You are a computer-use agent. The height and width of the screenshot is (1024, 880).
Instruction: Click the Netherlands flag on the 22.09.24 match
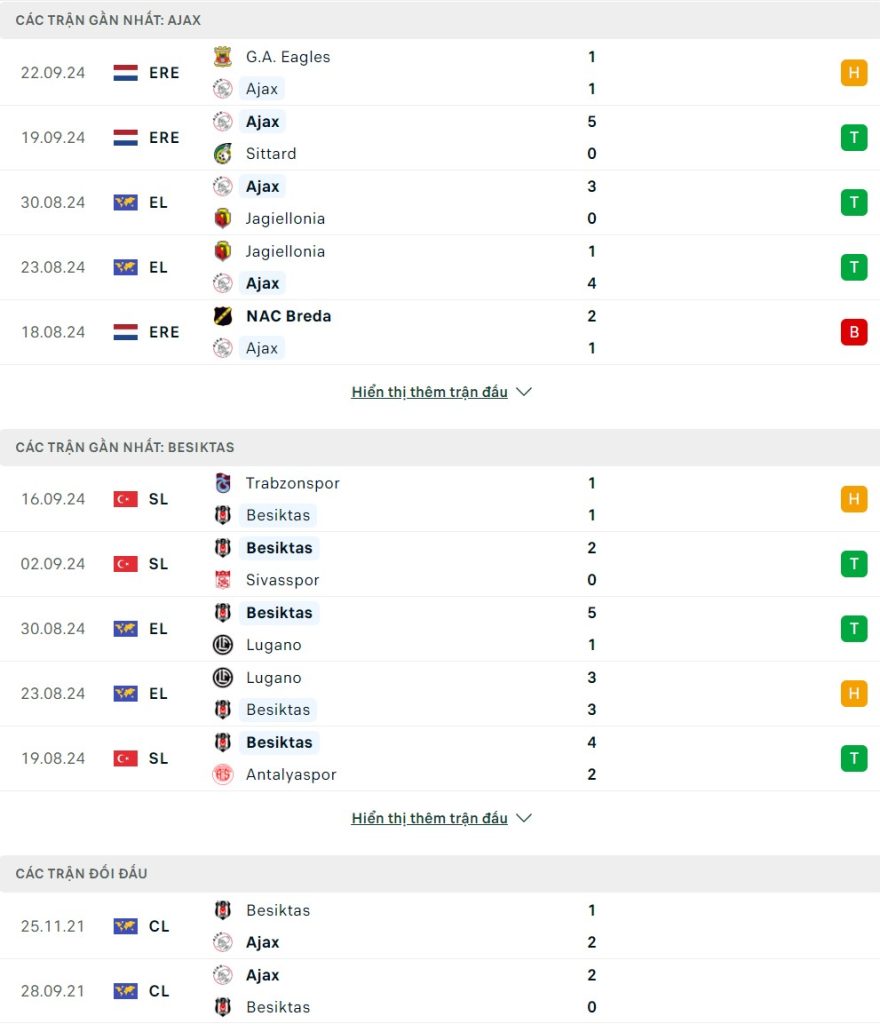(x=125, y=72)
